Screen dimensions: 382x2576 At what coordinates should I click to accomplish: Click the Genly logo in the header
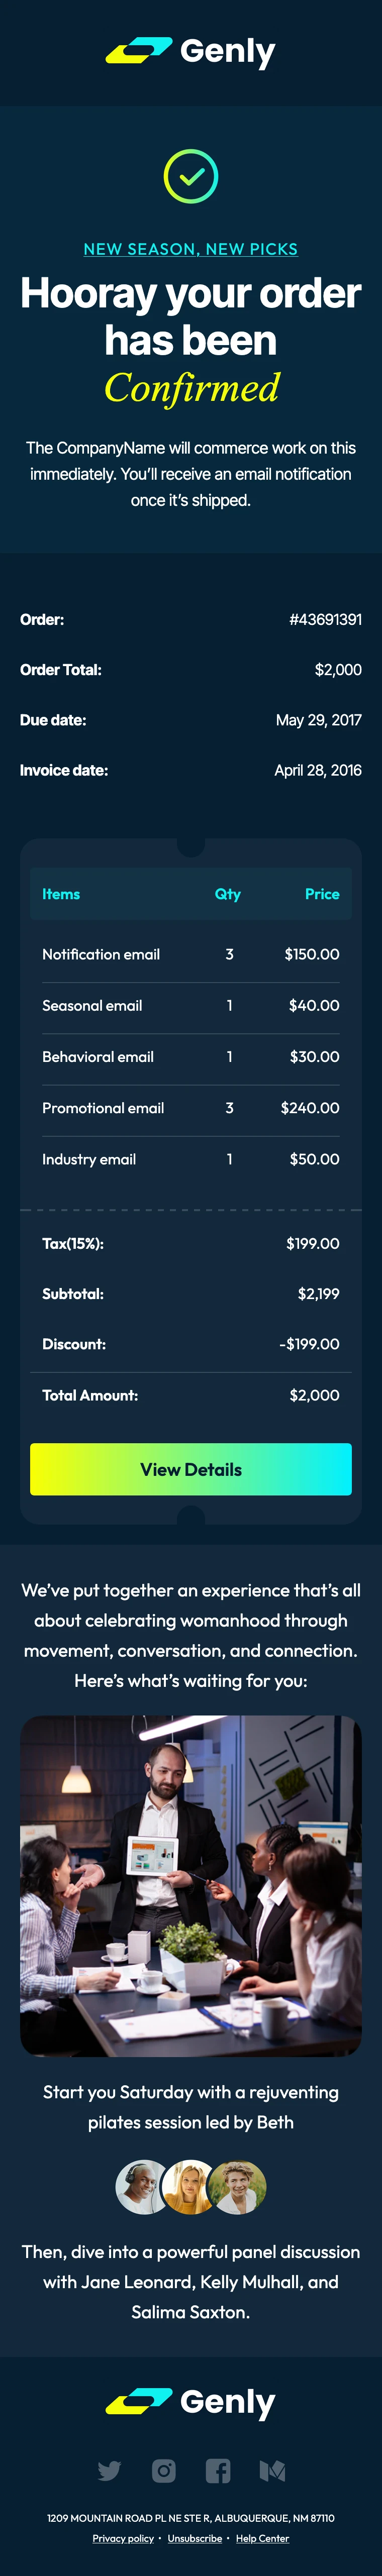[x=191, y=51]
